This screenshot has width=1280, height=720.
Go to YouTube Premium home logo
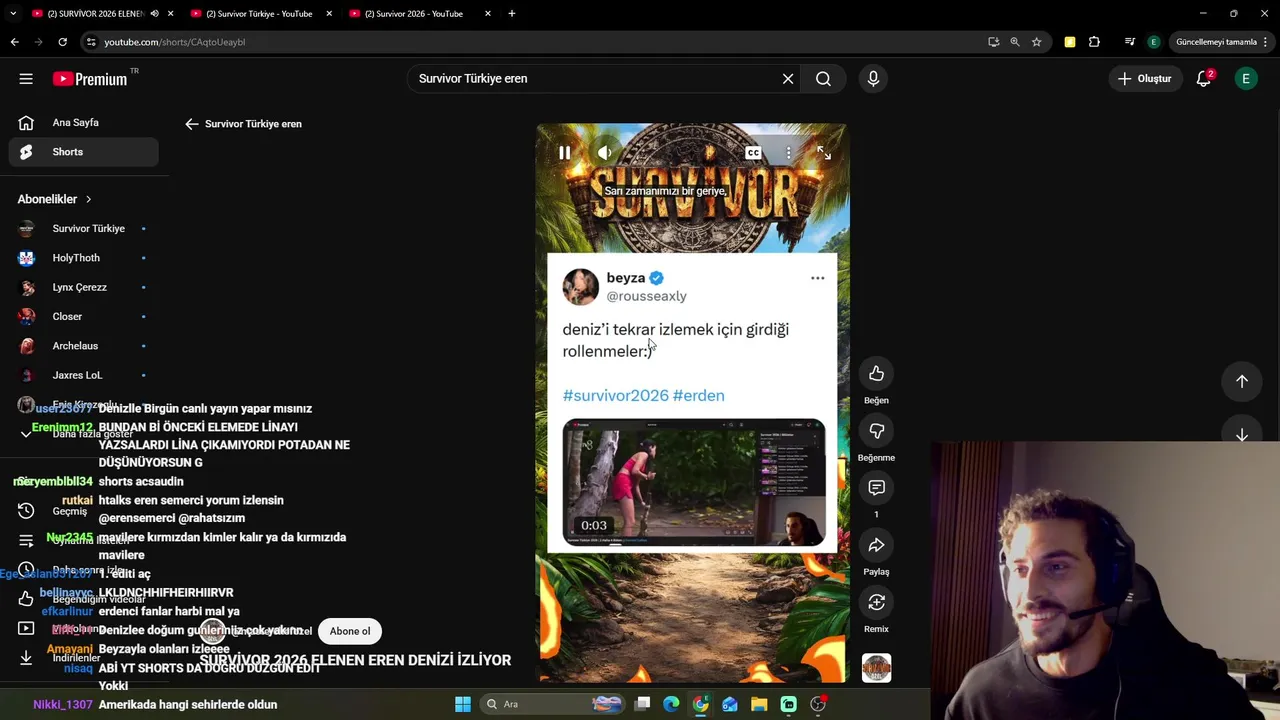point(90,79)
